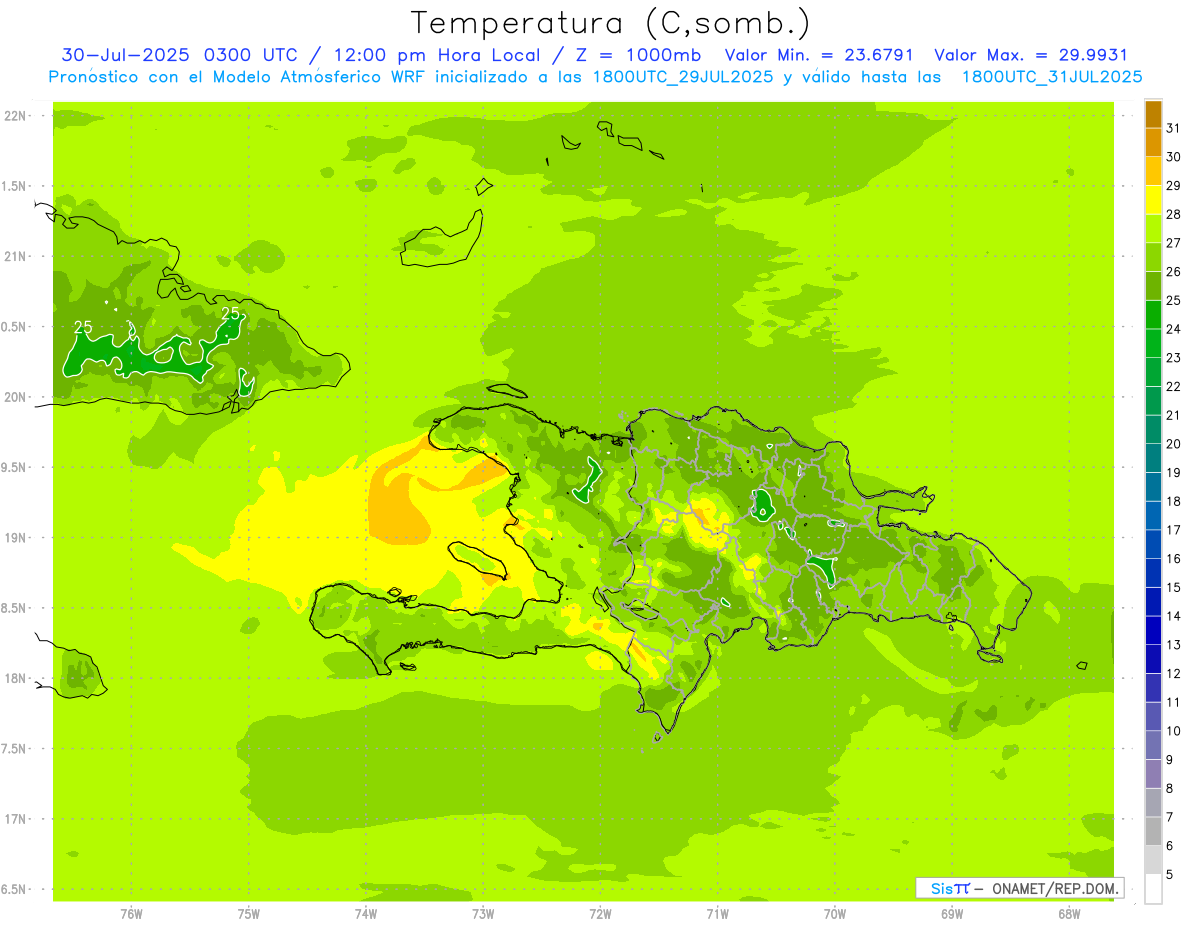This screenshot has width=1200, height=927.
Task: Click the Gonâve island outline west of Haiti
Action: 479,561
